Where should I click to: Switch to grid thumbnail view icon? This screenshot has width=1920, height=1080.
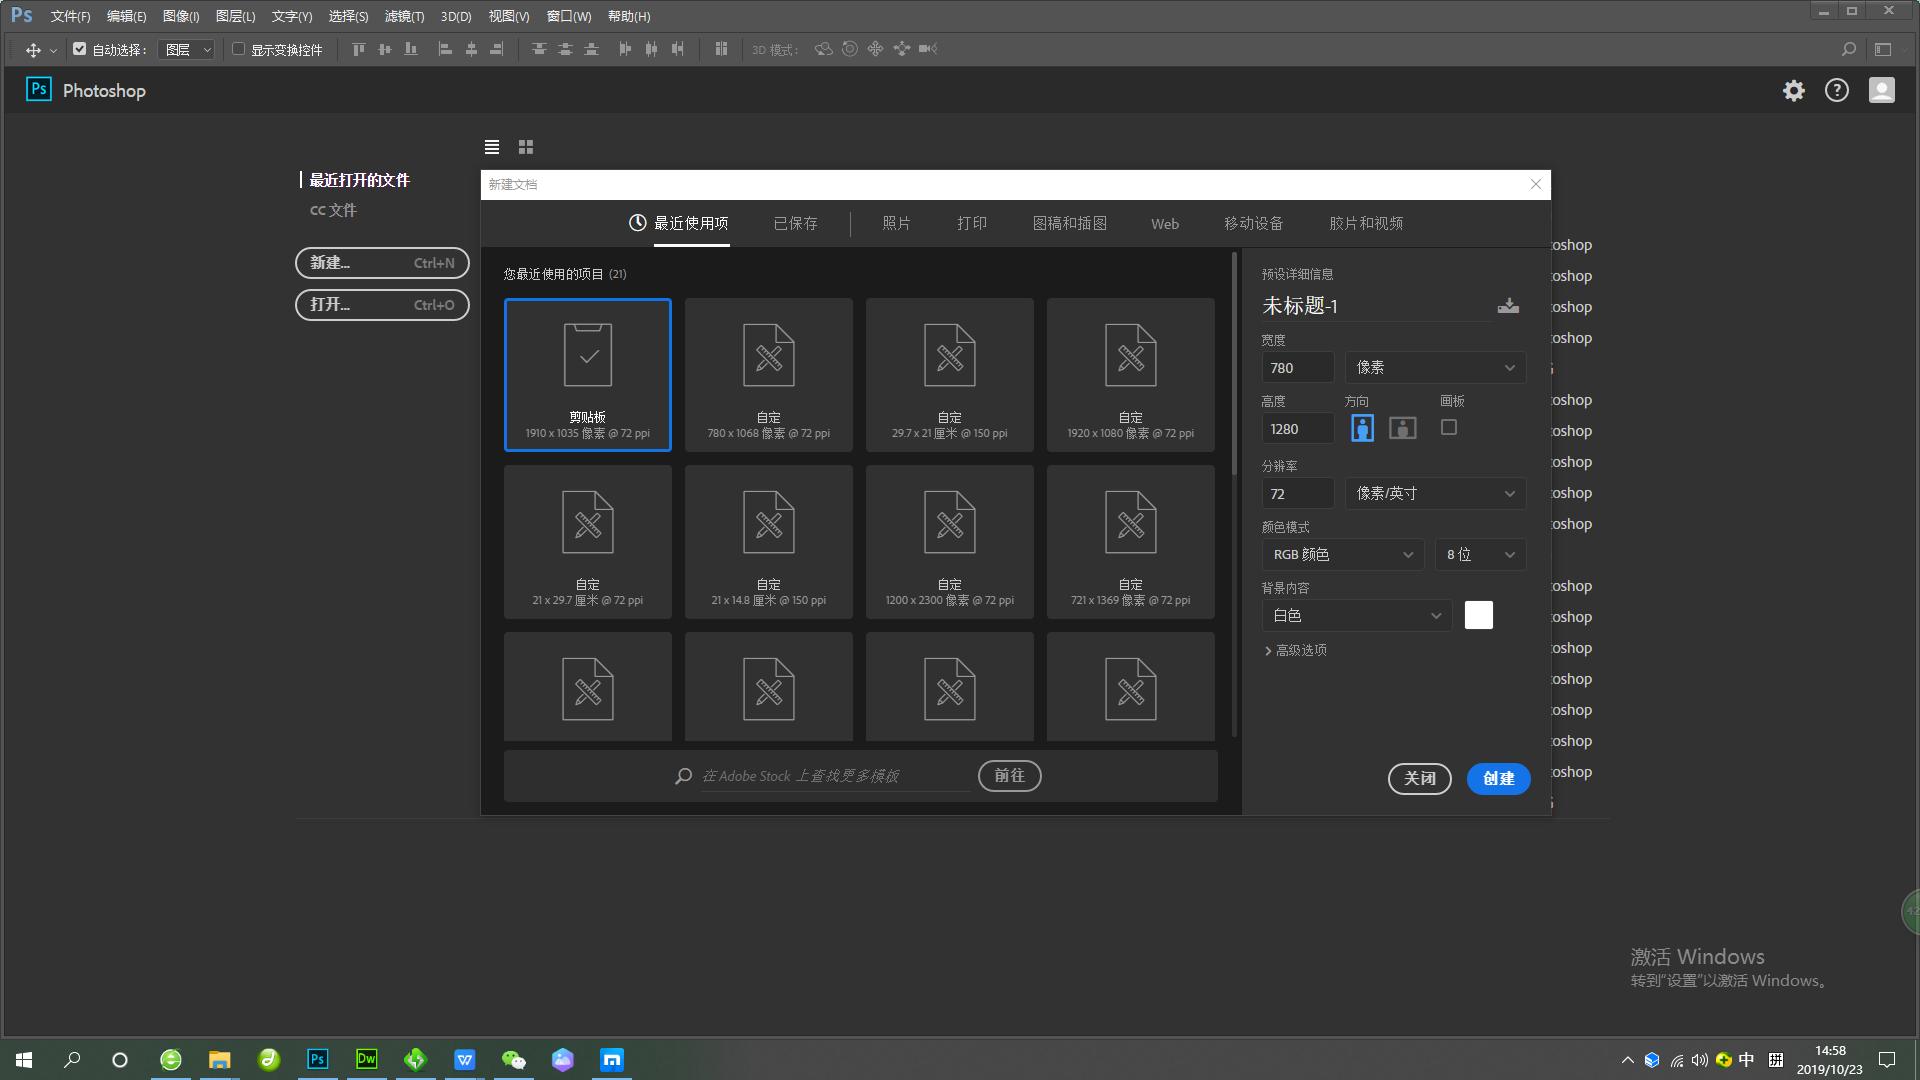526,147
